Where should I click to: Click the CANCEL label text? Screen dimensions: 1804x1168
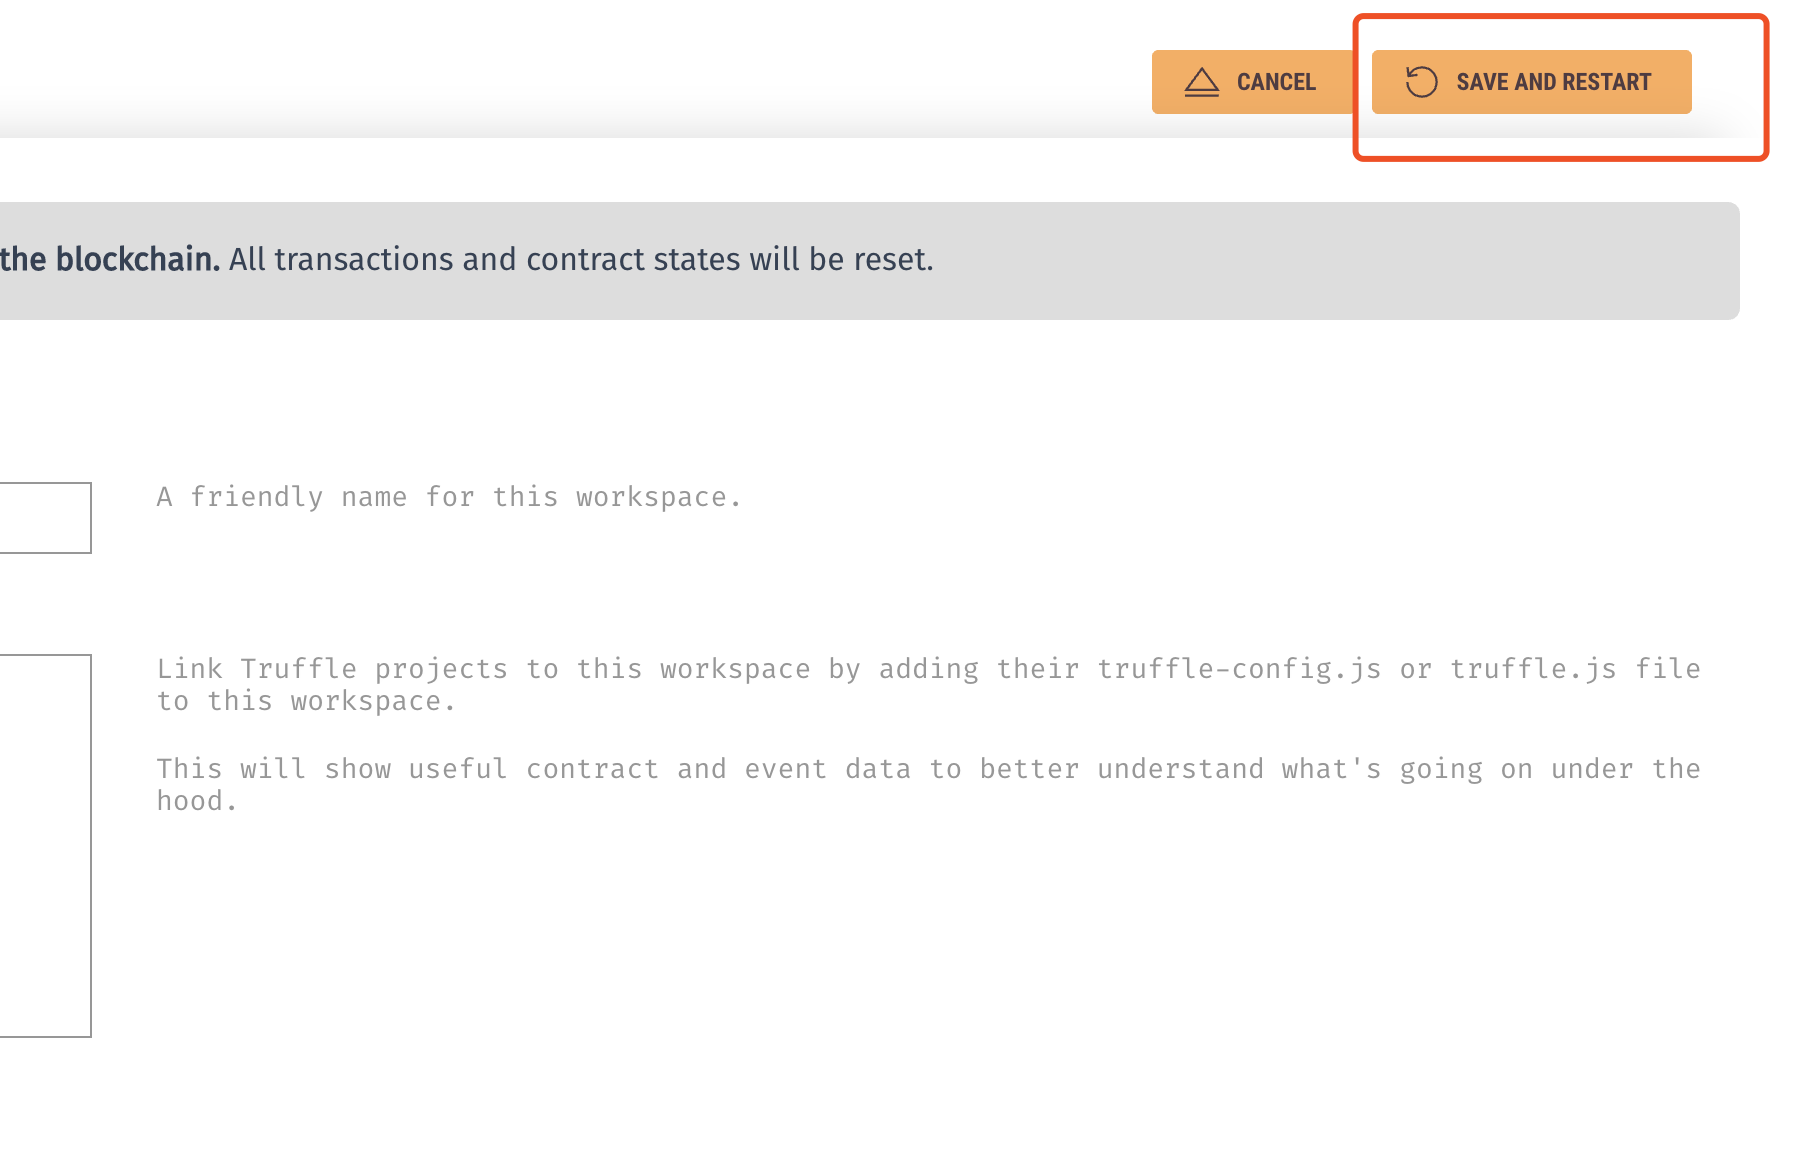coord(1276,82)
